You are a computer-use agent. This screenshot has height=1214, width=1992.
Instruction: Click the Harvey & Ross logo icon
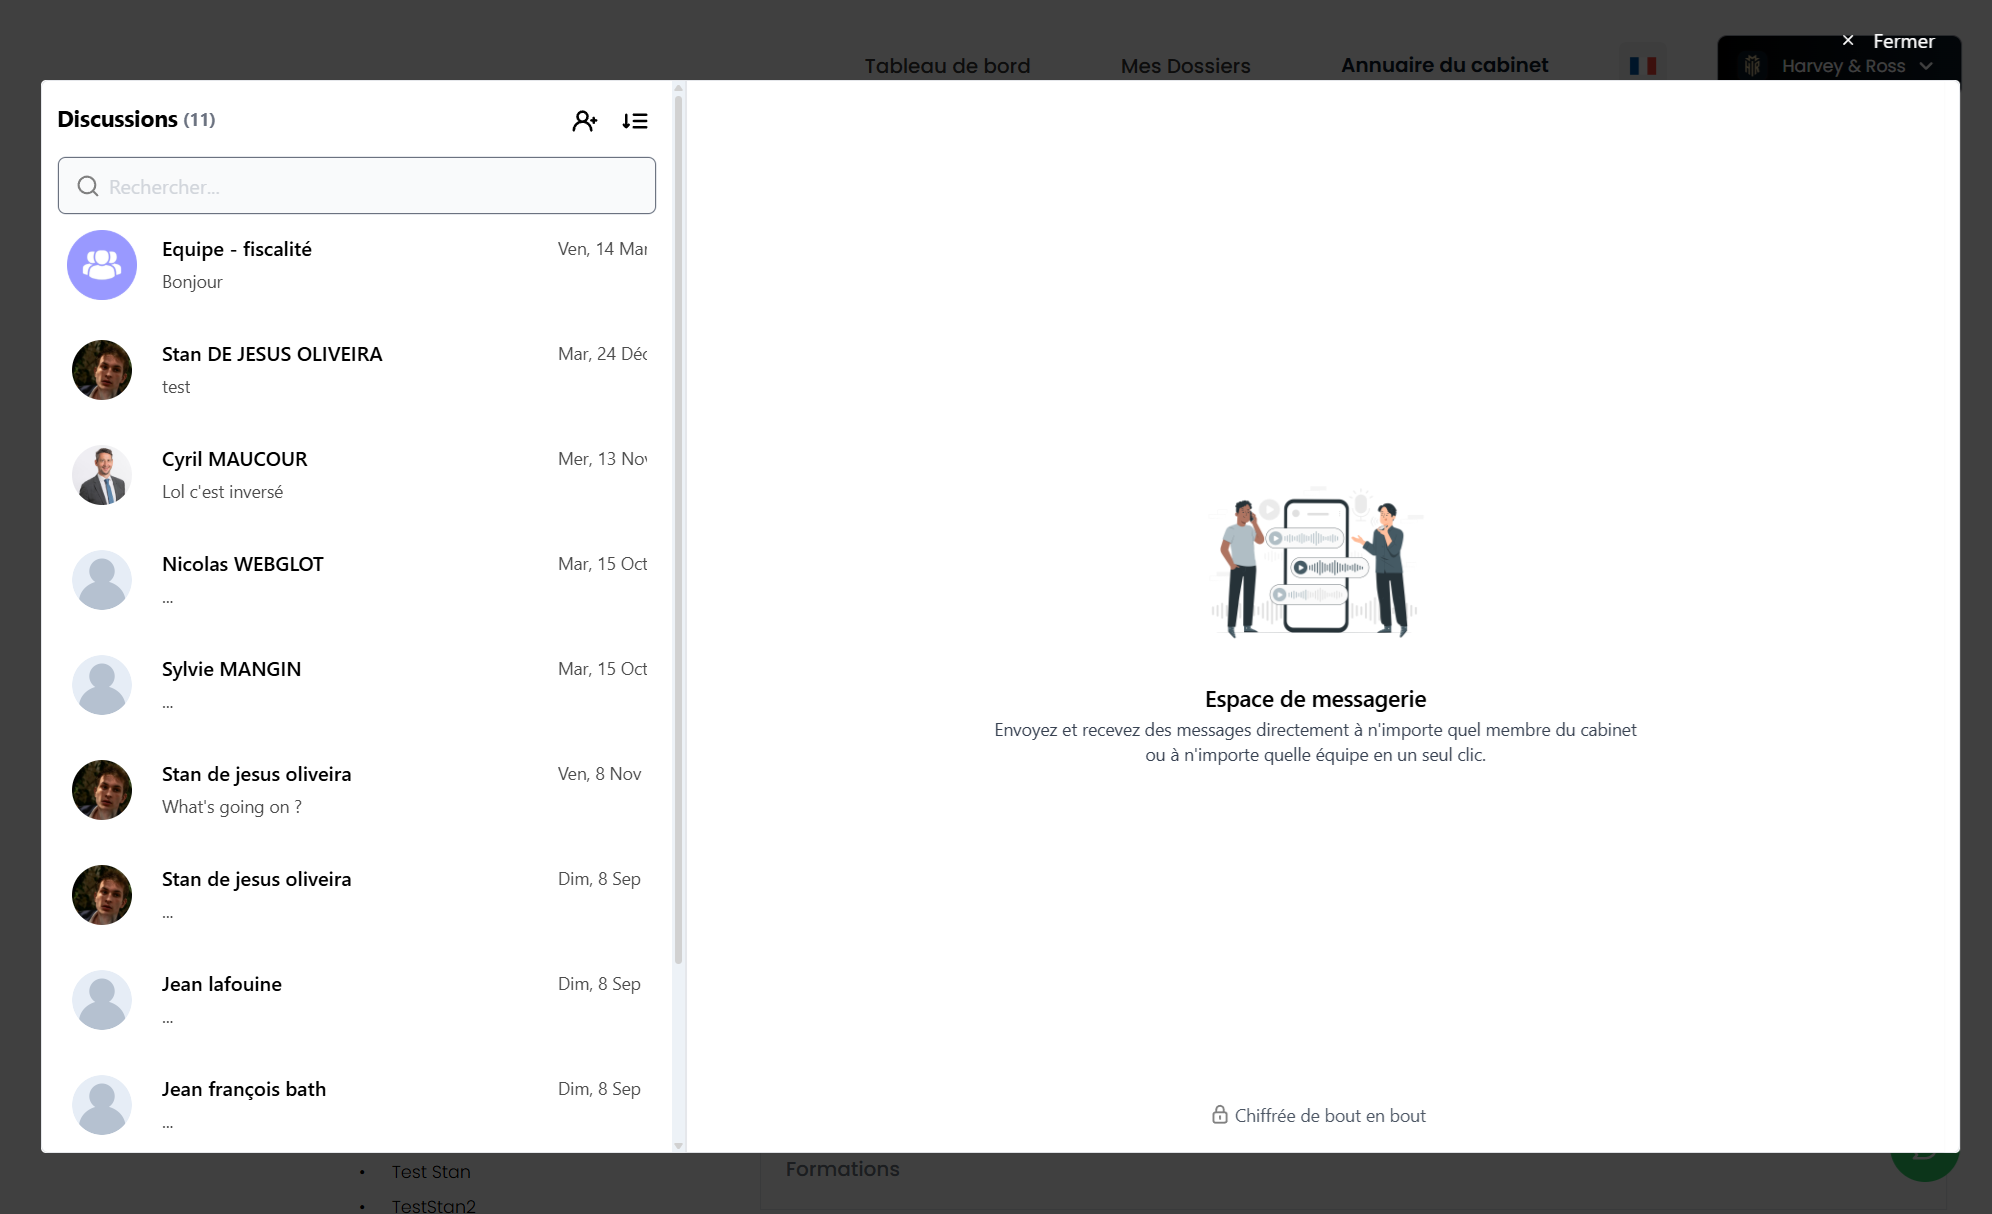point(1752,66)
